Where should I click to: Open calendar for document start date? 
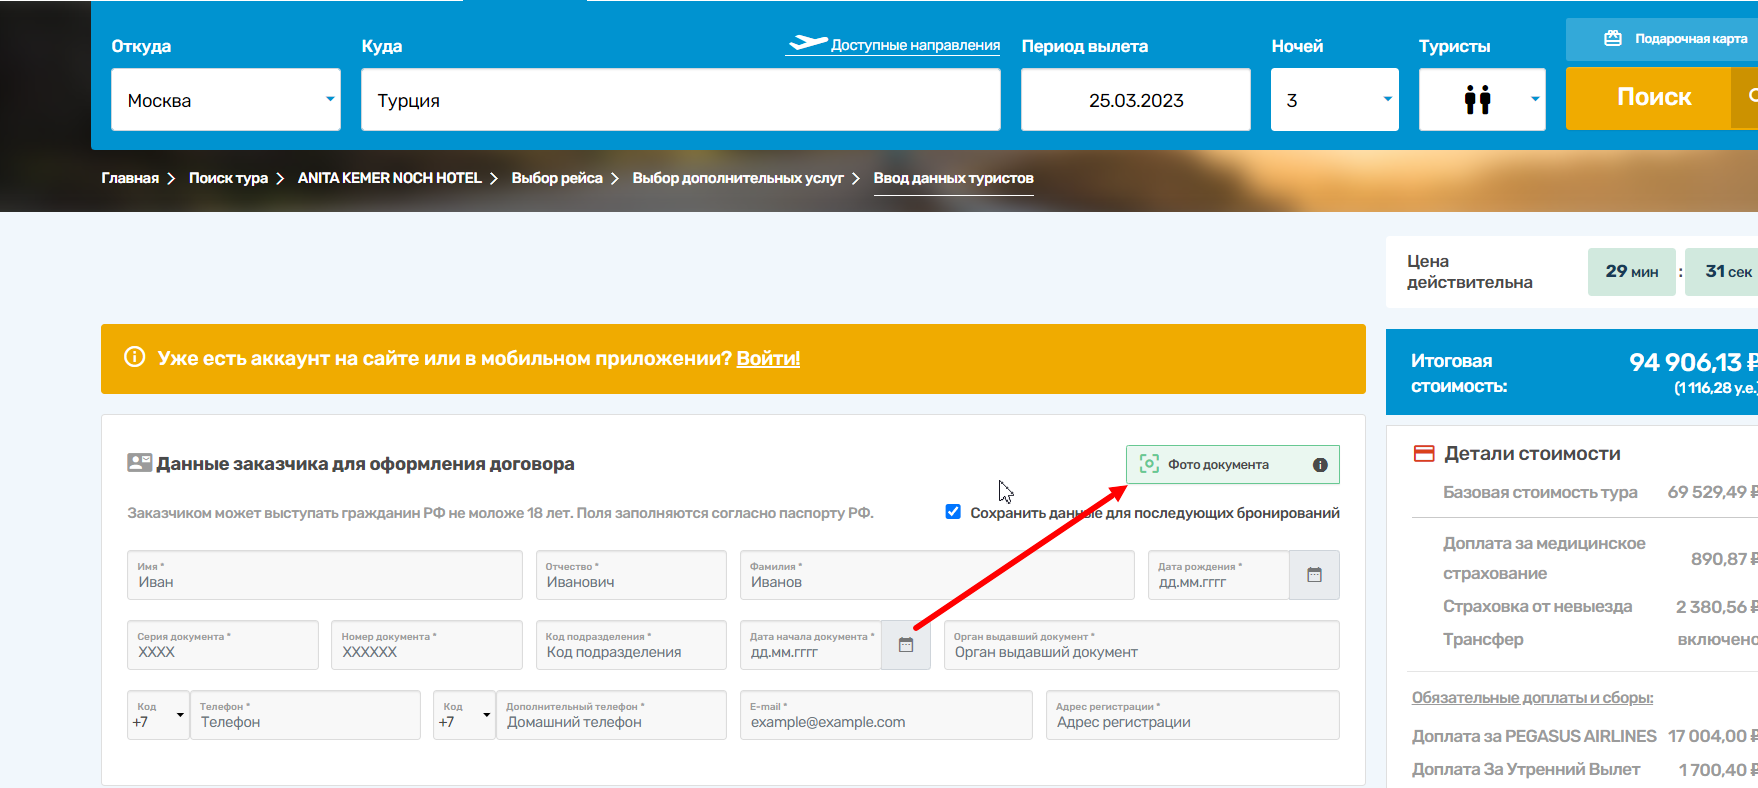coord(906,645)
